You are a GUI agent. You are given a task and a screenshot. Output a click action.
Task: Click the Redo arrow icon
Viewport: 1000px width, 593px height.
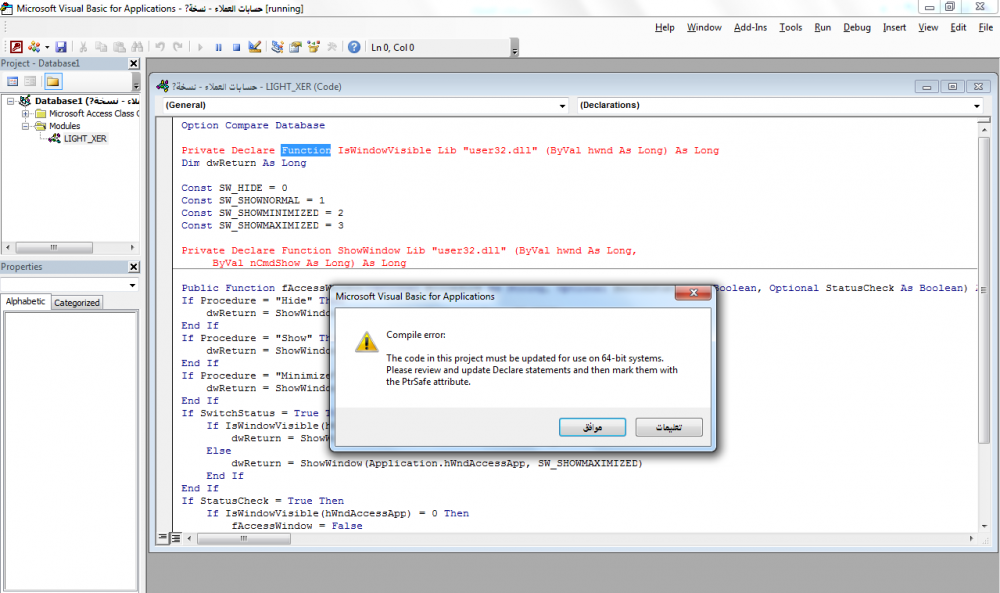178,47
